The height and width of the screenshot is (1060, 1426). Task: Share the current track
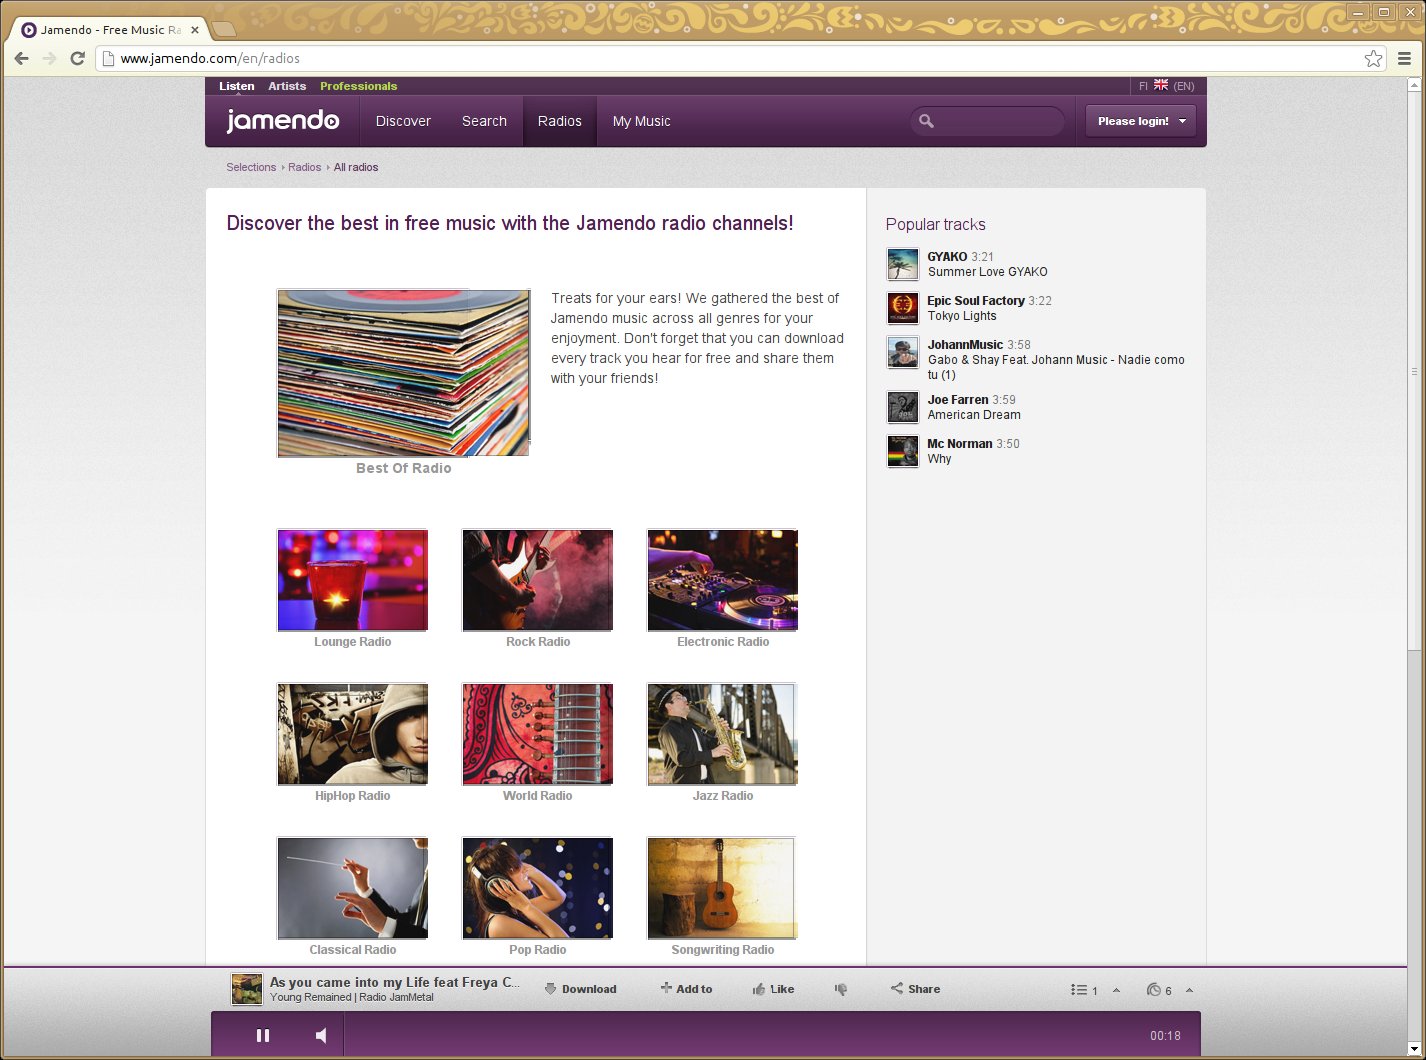915,989
